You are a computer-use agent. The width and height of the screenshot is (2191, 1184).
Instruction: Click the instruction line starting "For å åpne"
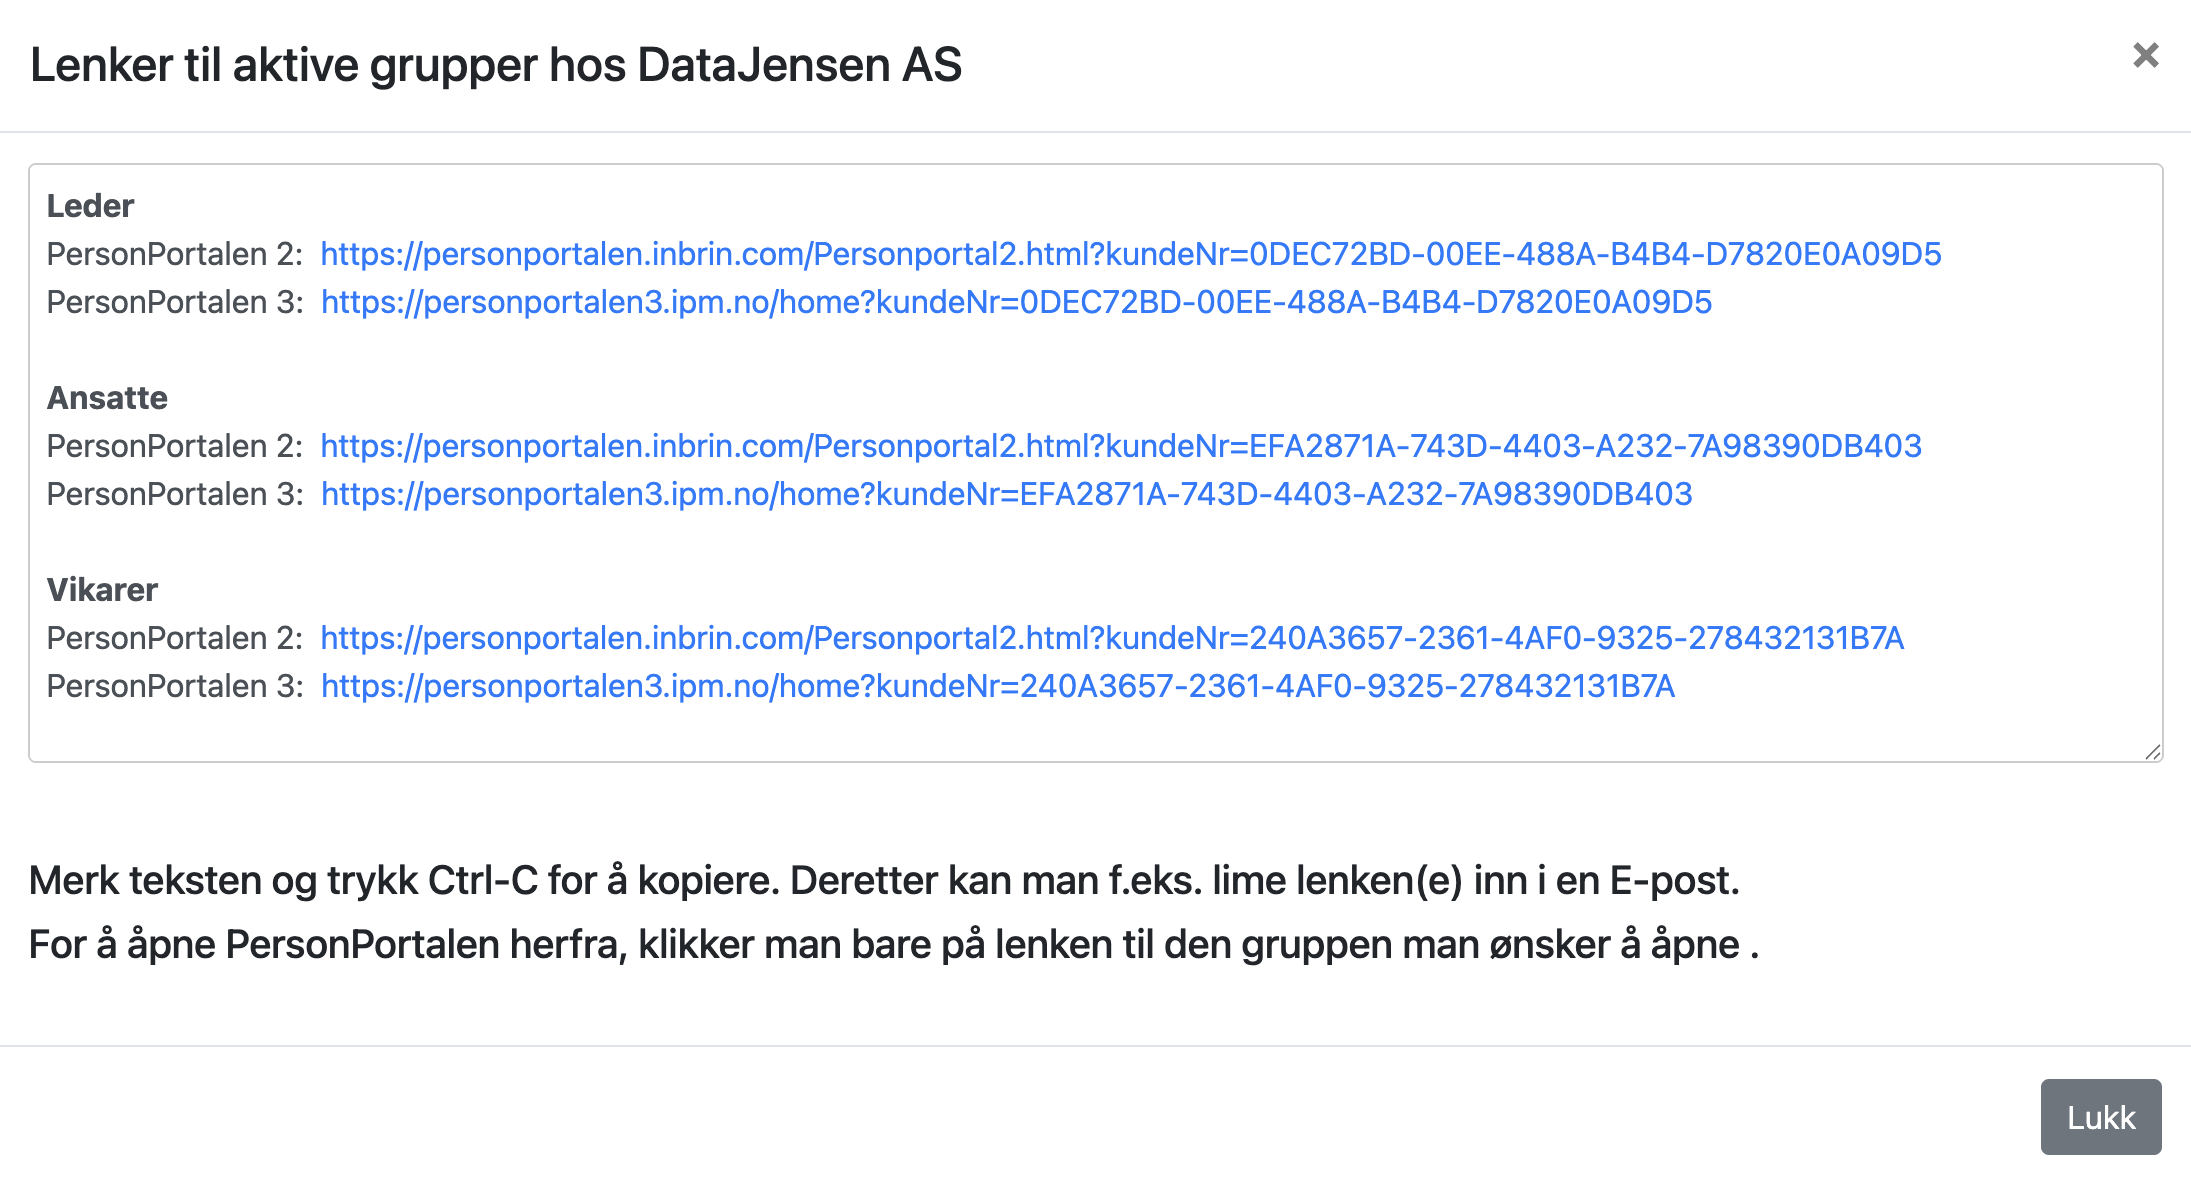pyautogui.click(x=894, y=944)
